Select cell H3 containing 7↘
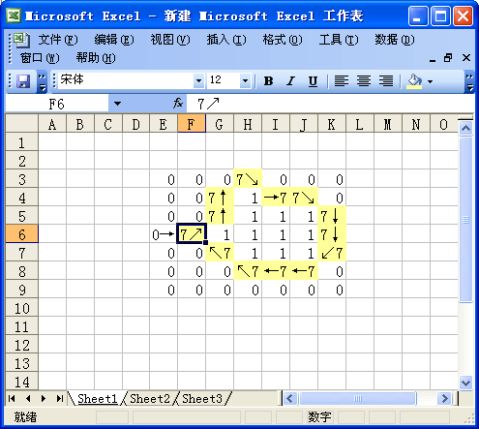 (x=248, y=179)
